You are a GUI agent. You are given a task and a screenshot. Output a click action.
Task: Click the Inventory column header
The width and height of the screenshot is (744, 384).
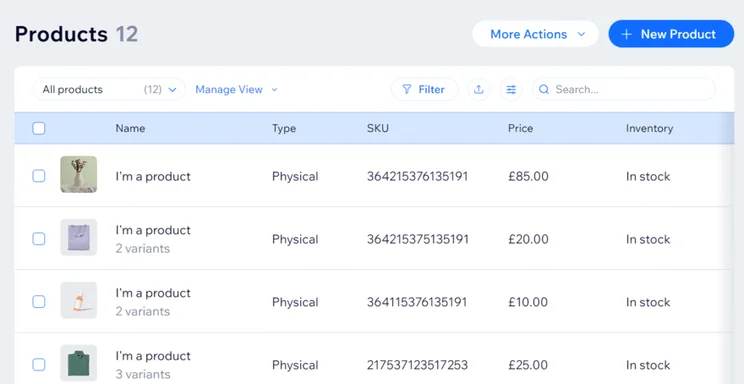(x=649, y=129)
